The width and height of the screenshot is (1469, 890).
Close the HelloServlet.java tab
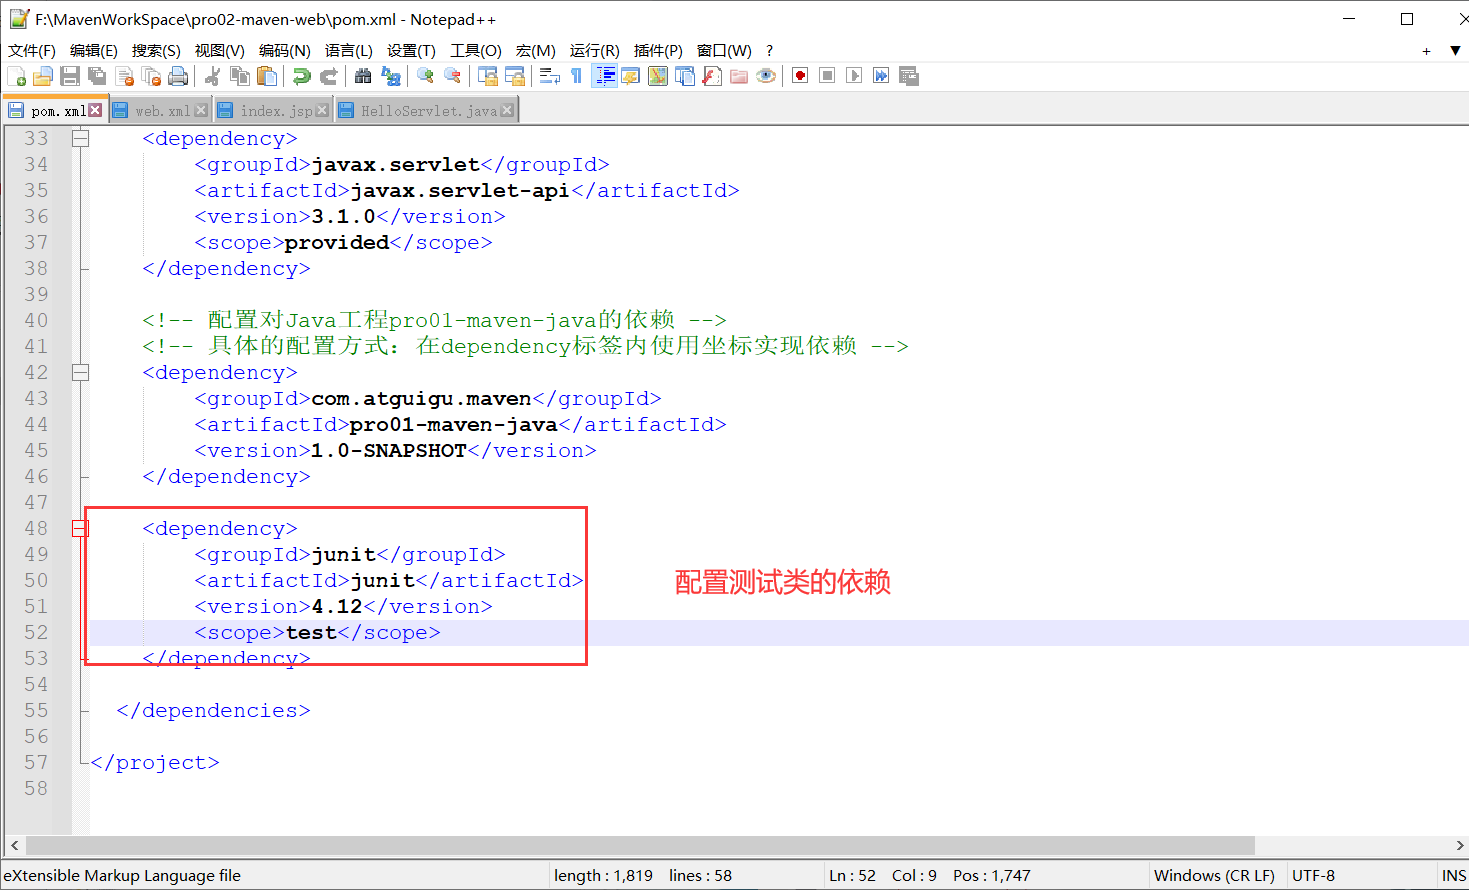coord(507,110)
